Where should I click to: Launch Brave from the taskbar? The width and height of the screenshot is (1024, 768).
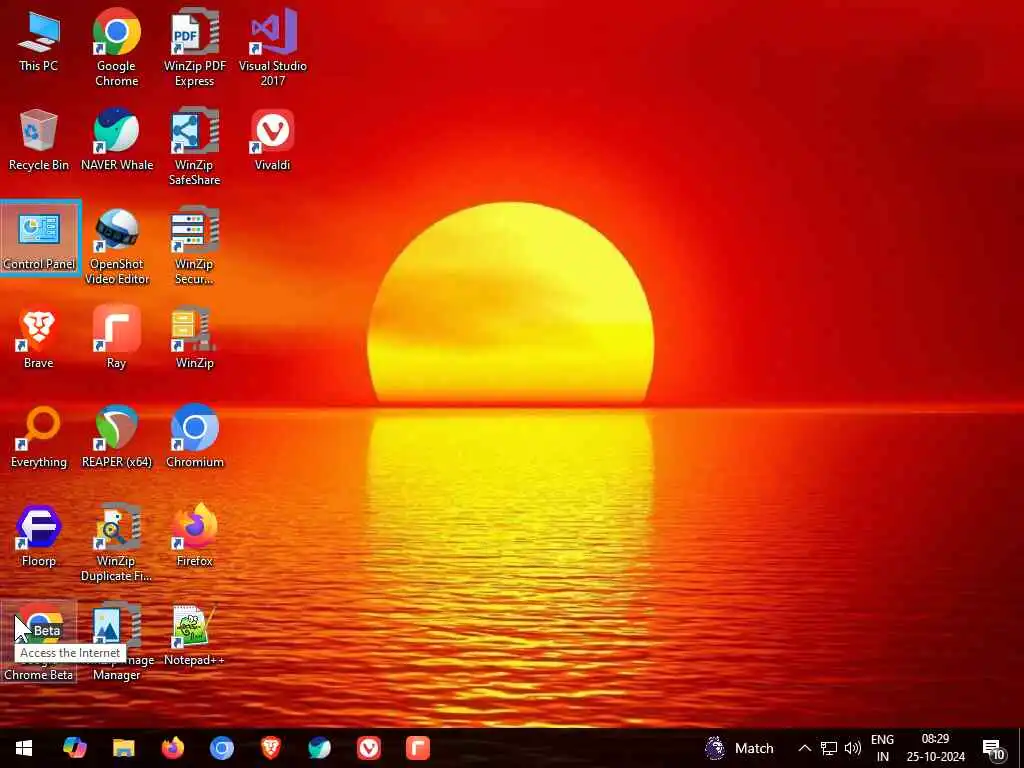270,748
